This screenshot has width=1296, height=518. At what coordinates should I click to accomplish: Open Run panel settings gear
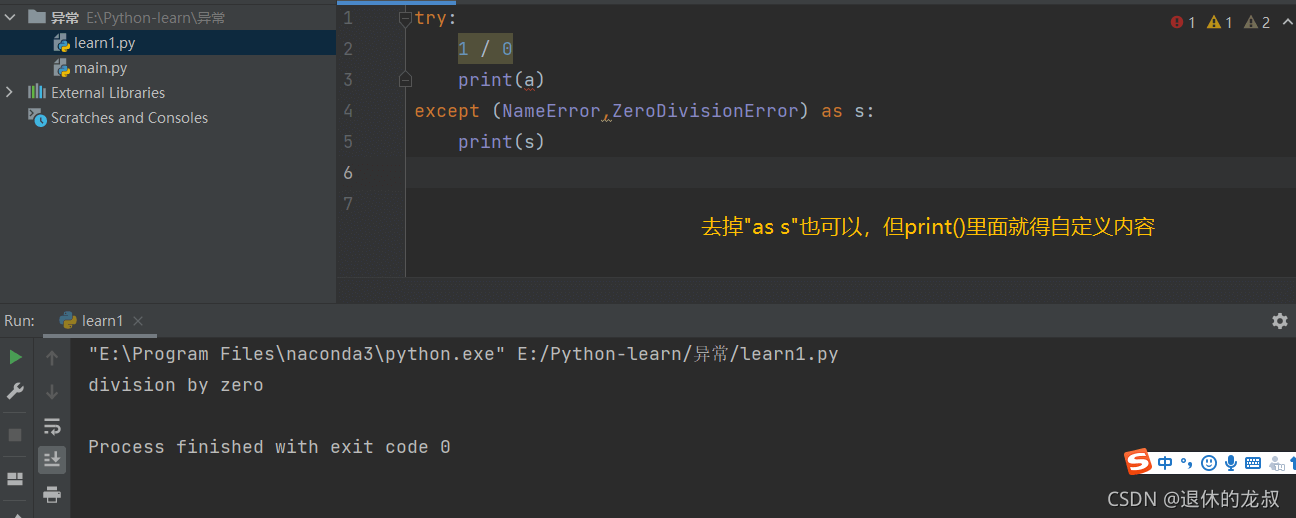[x=1279, y=321]
